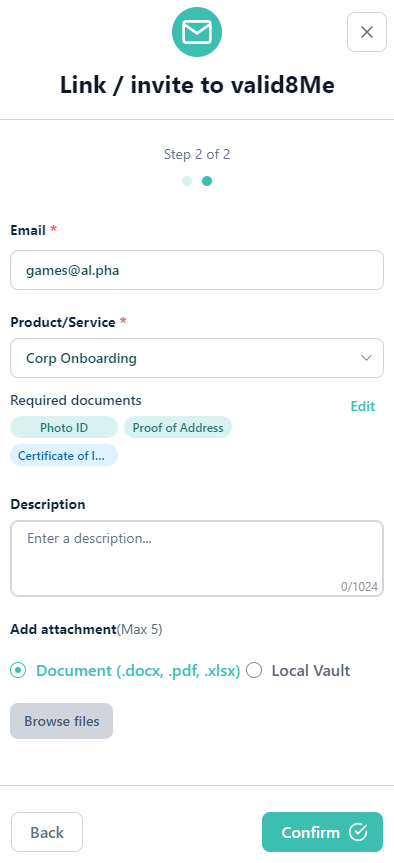Focus the Email input field
The width and height of the screenshot is (394, 863).
(197, 270)
